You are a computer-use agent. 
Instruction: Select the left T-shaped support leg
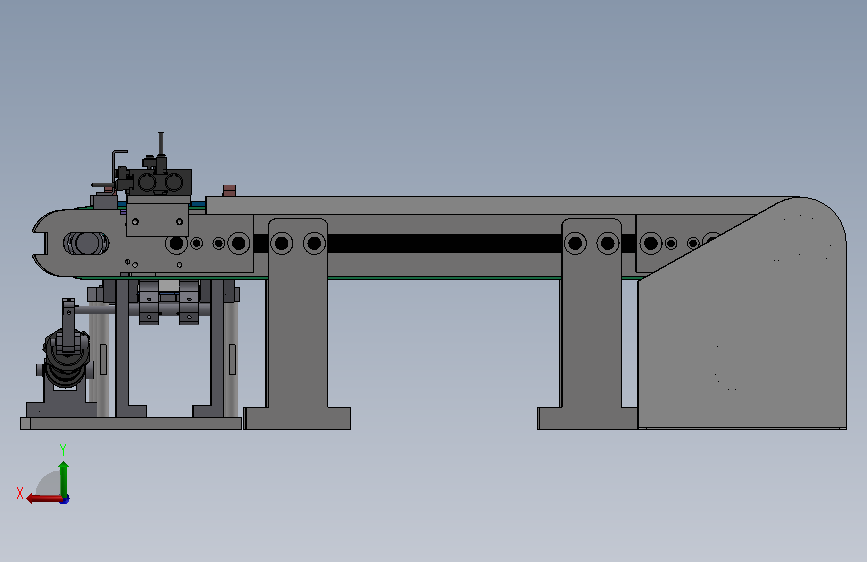[x=297, y=324]
